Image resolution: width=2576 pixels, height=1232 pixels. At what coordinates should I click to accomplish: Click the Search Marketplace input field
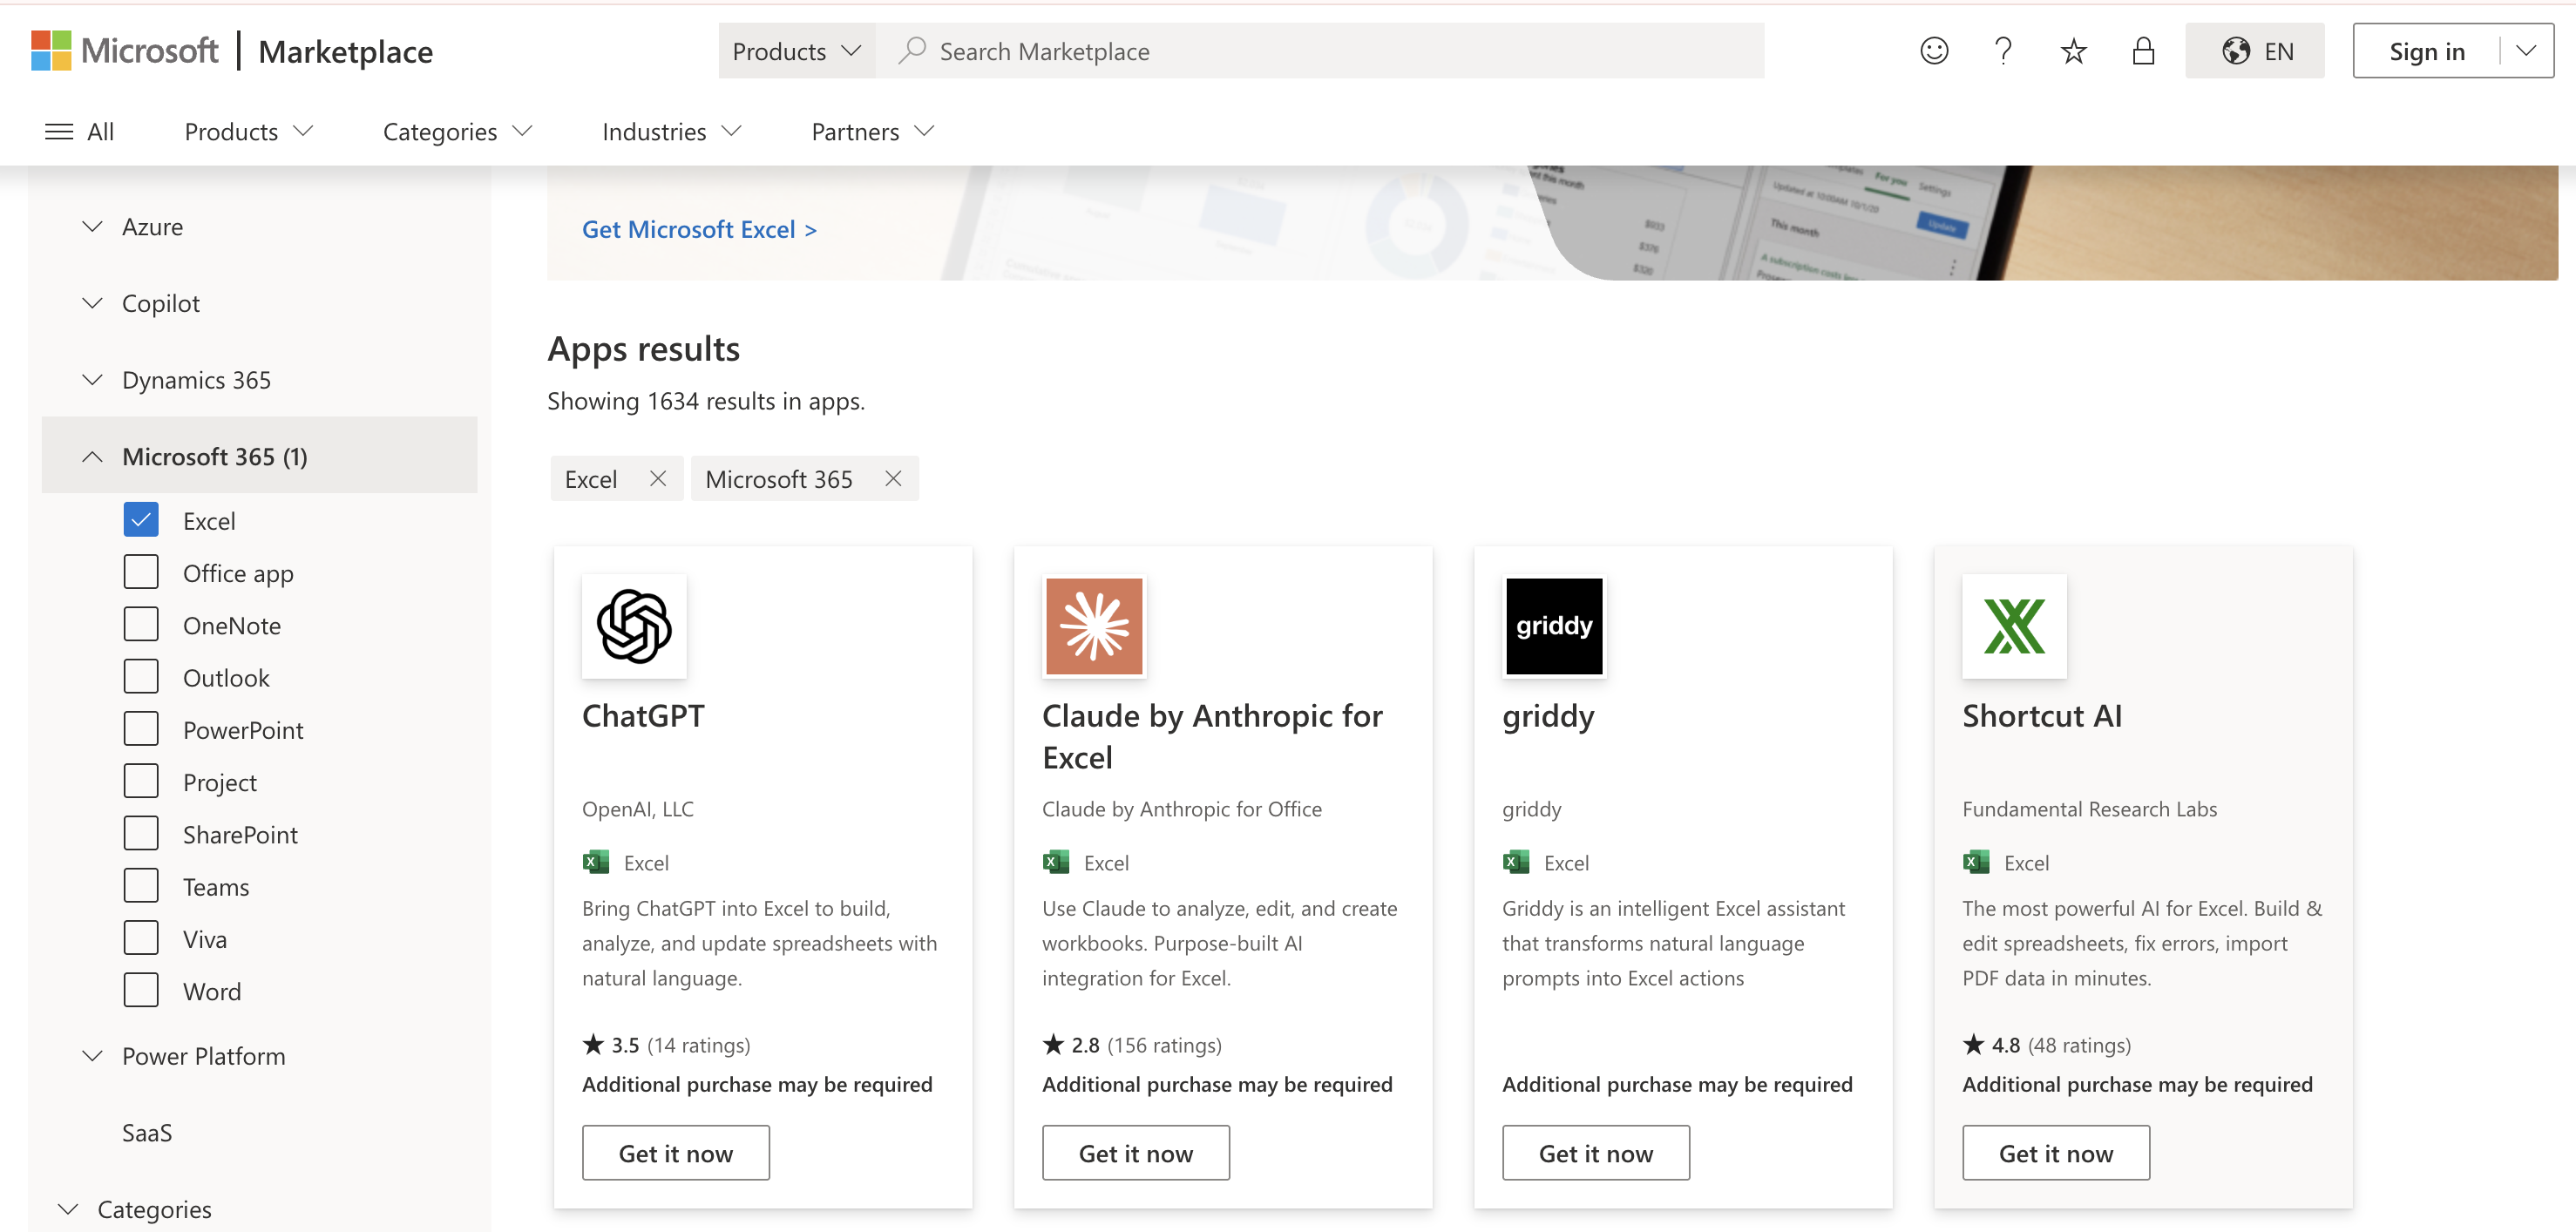(1320, 51)
